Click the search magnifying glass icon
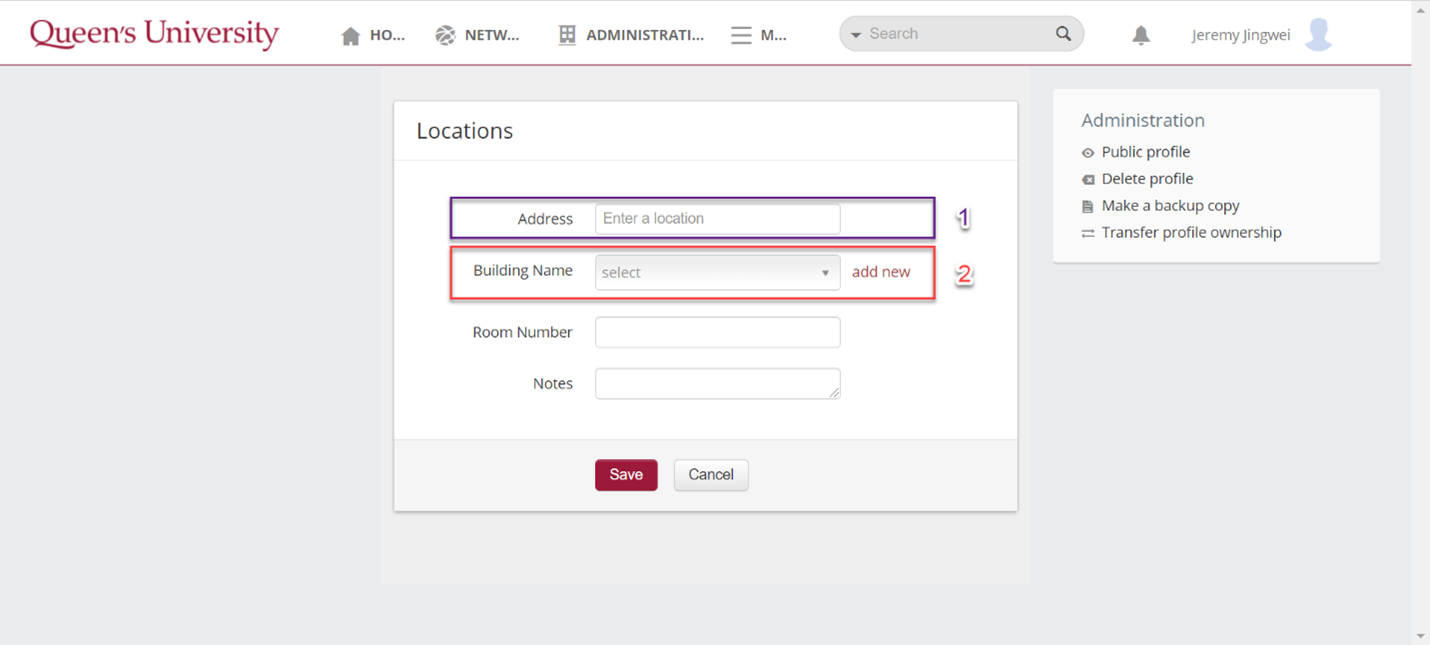The height and width of the screenshot is (645, 1430). pos(1063,34)
